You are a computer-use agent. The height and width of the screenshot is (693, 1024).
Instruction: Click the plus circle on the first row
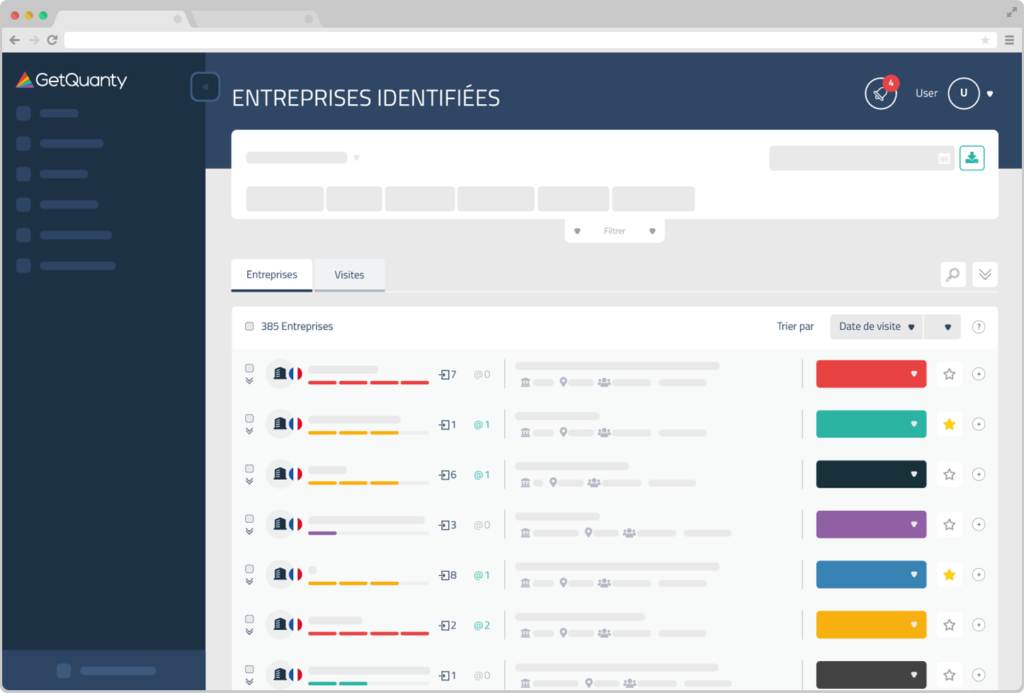pos(979,374)
